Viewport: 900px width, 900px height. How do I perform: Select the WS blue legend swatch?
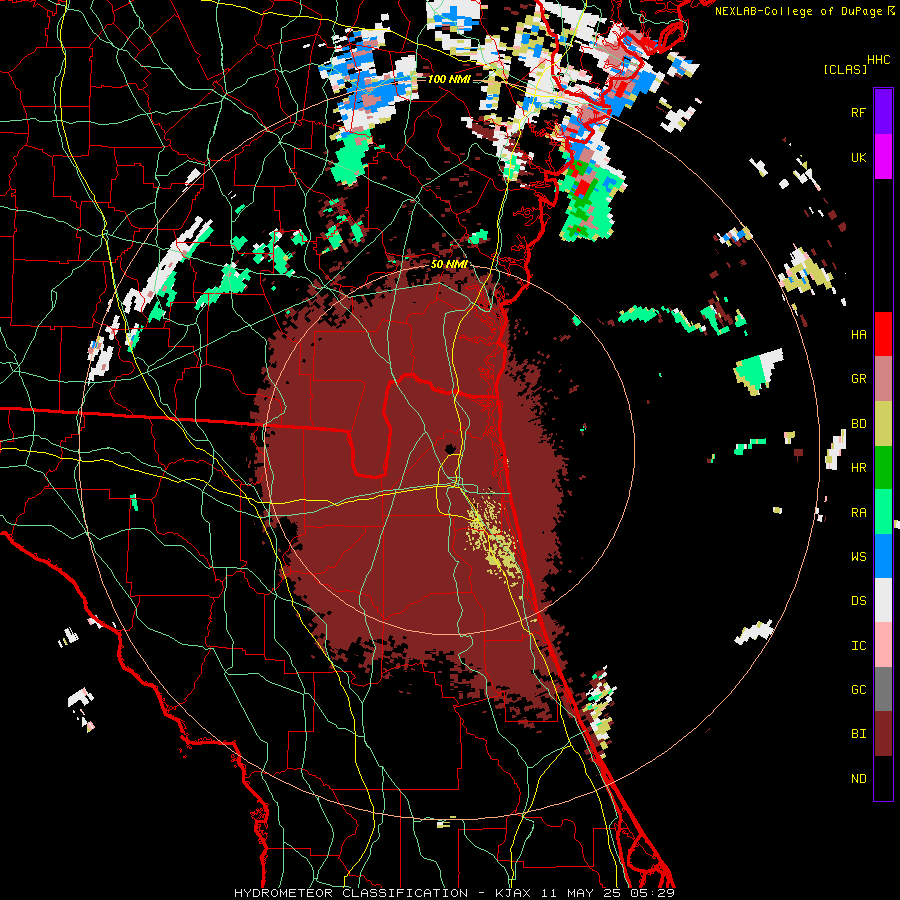pos(883,556)
